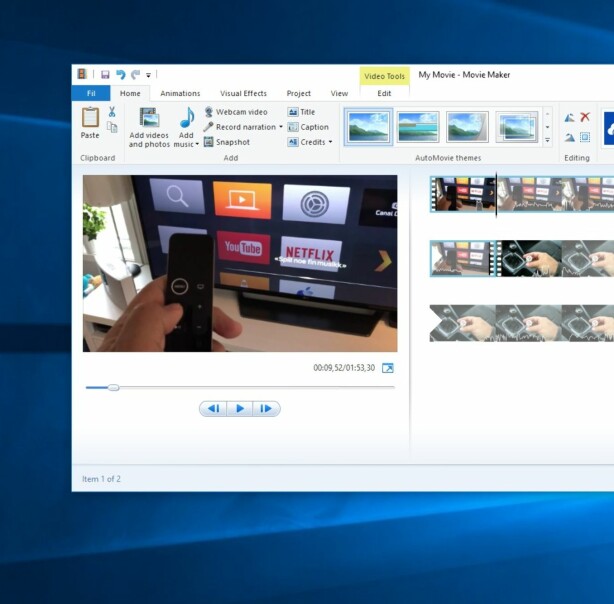Click the video preview image

pyautogui.click(x=240, y=263)
